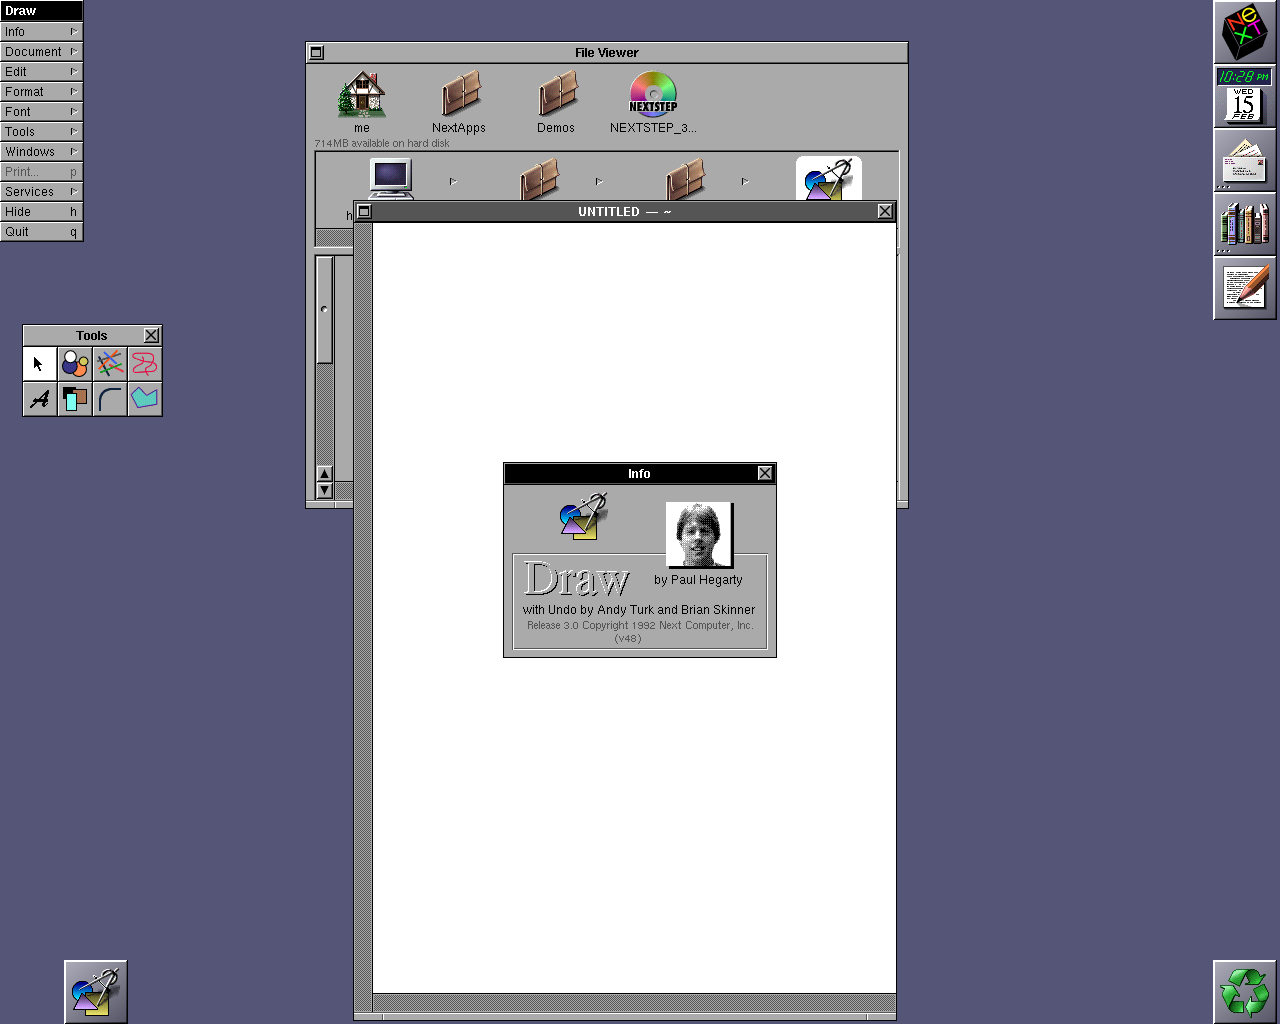Viewport: 1280px width, 1024px height.
Task: Select the line drawing tool
Action: tap(110, 364)
